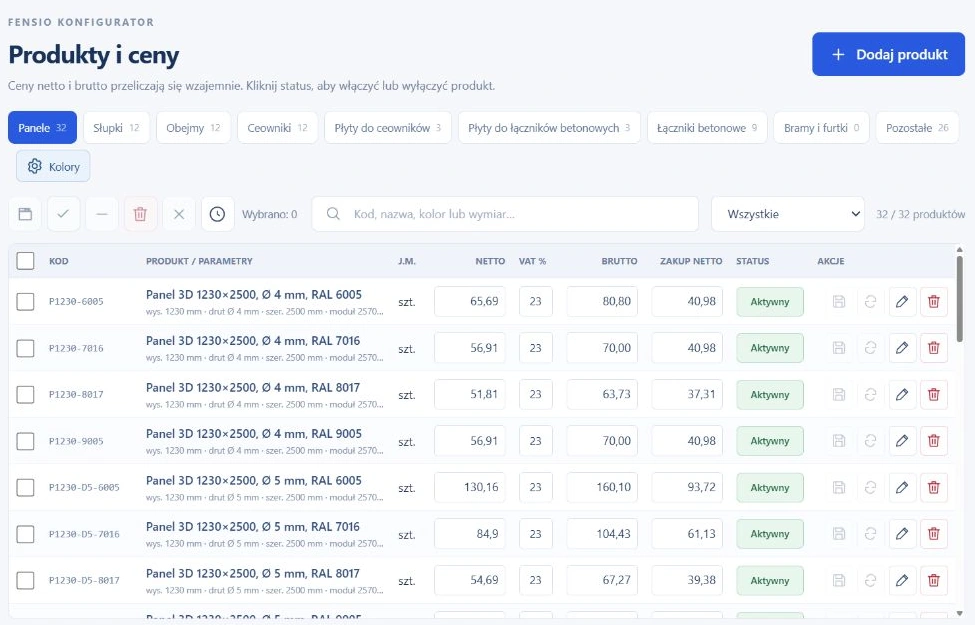
Task: Delete product P1230-D5-8017
Action: (934, 580)
